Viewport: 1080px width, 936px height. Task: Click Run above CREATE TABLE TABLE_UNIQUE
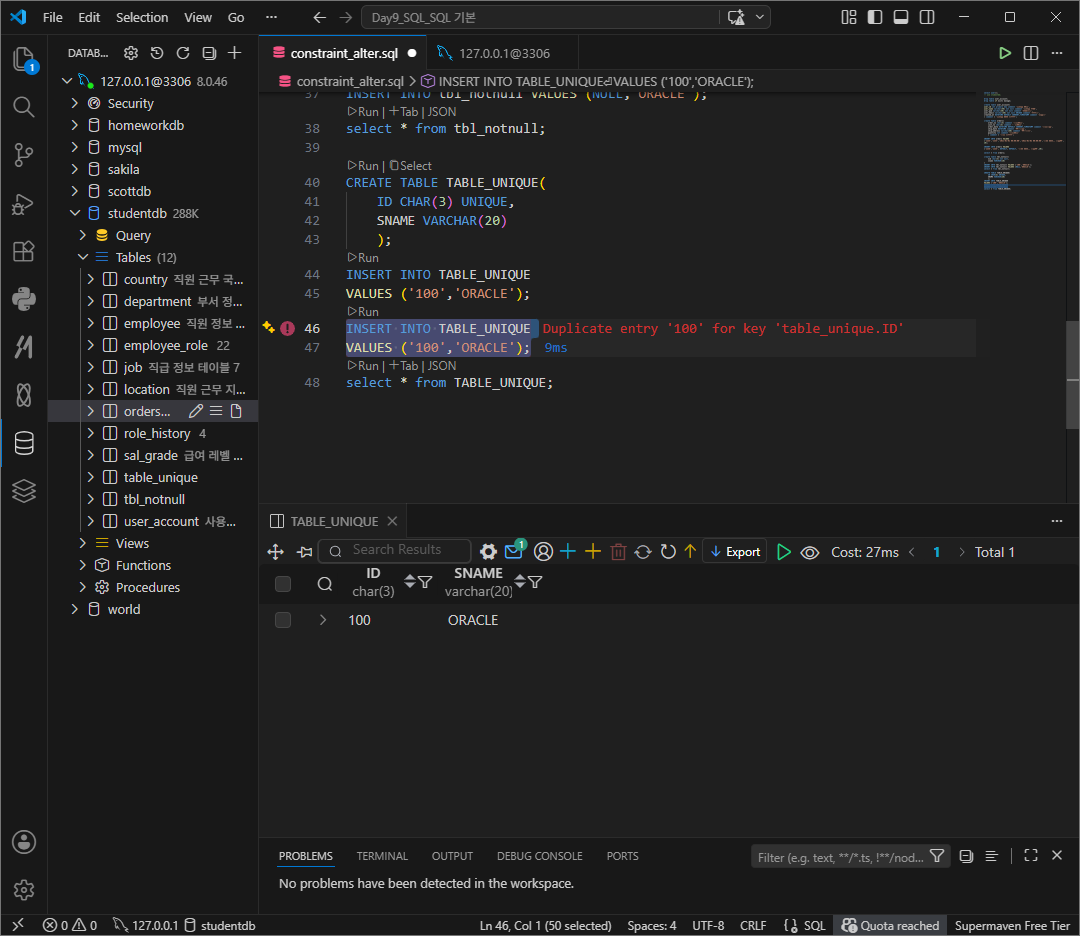[x=363, y=166]
